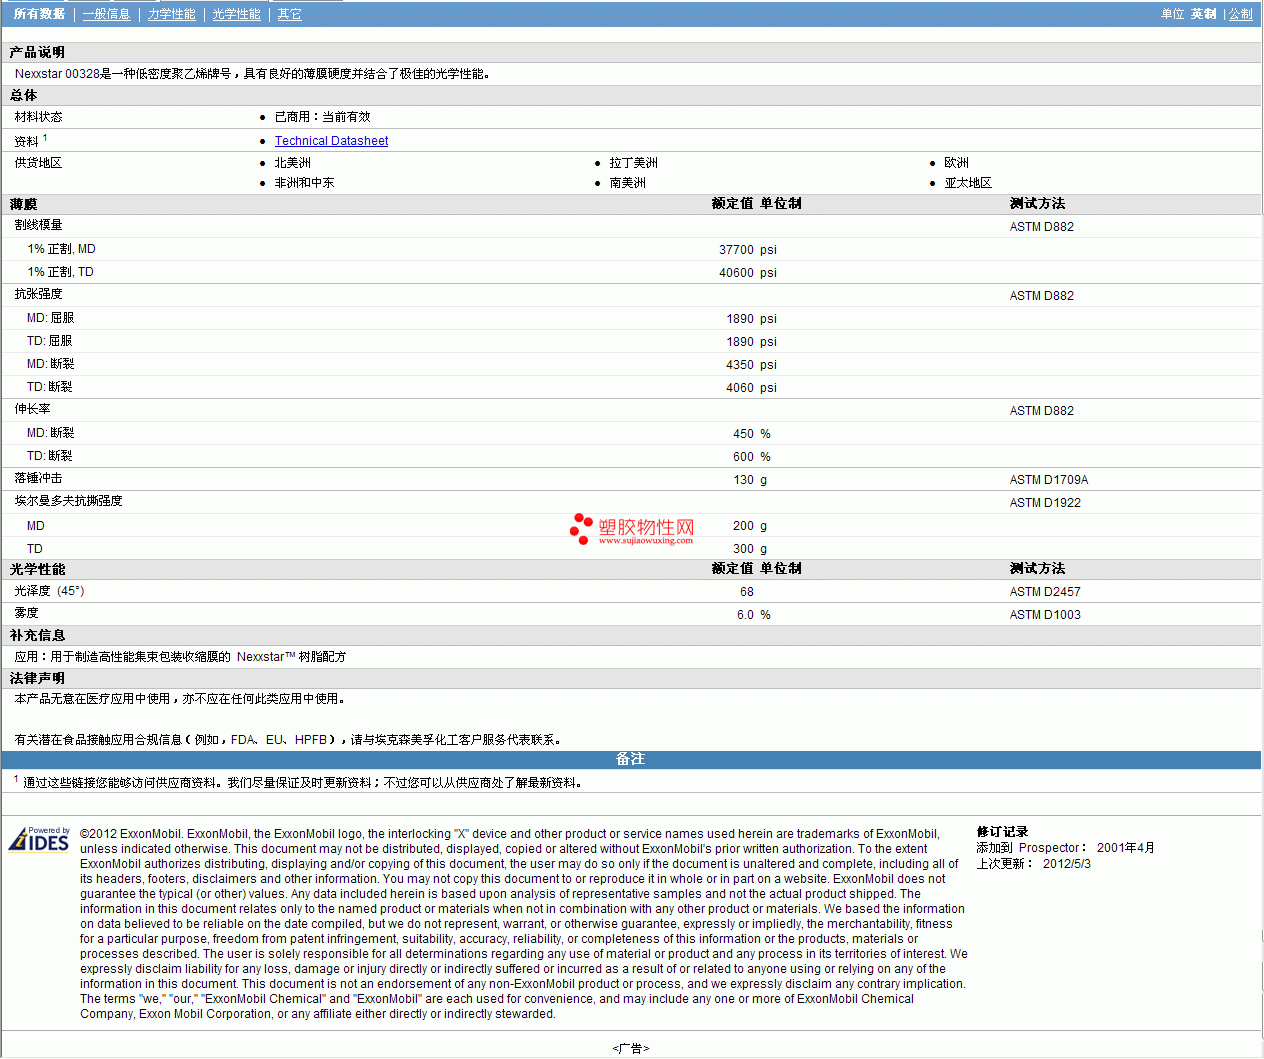
Task: Switch to the 一般信息 tab
Action: [x=107, y=14]
